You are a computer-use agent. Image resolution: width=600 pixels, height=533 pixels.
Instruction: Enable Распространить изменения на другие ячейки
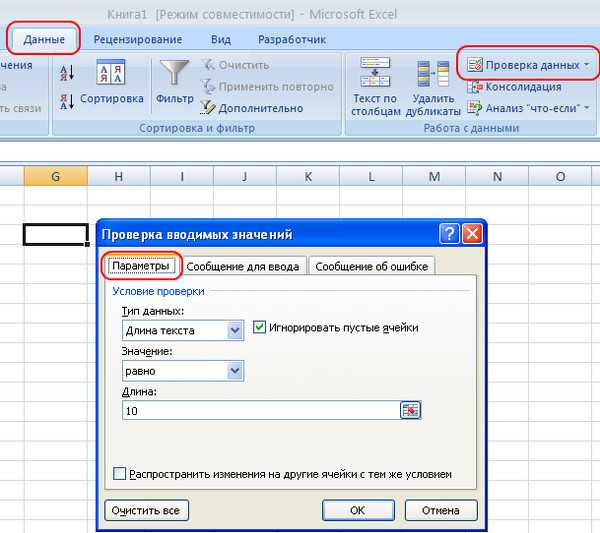click(x=119, y=474)
